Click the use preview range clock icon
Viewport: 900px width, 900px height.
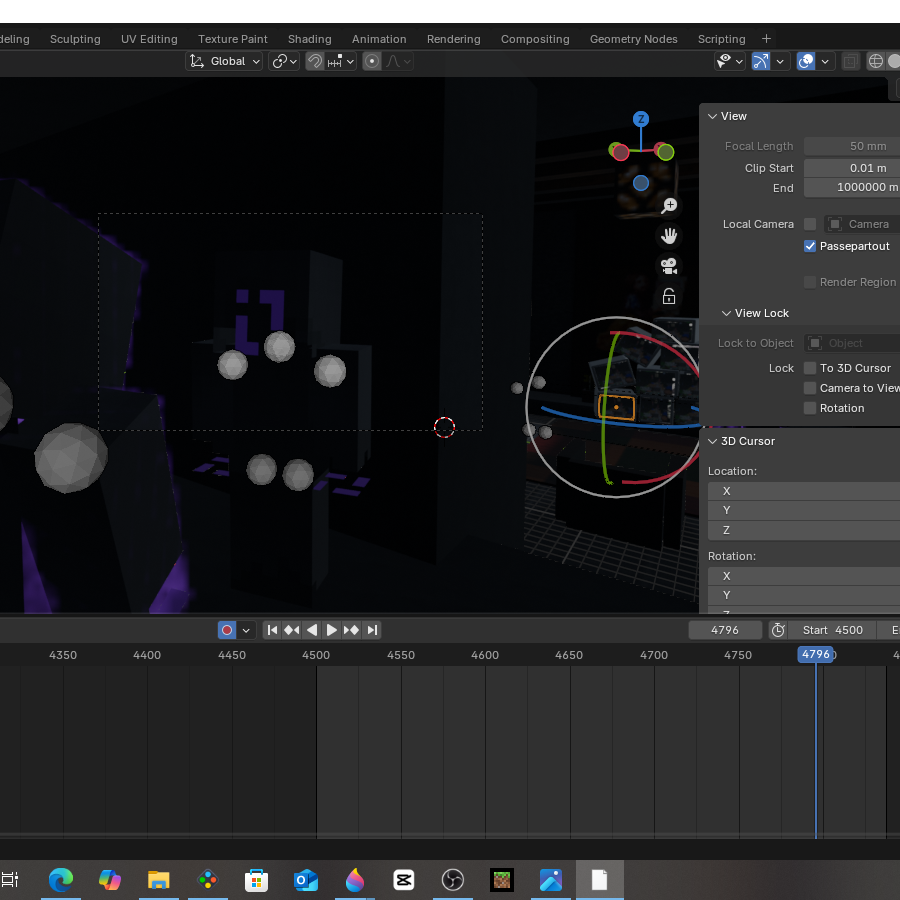(778, 630)
